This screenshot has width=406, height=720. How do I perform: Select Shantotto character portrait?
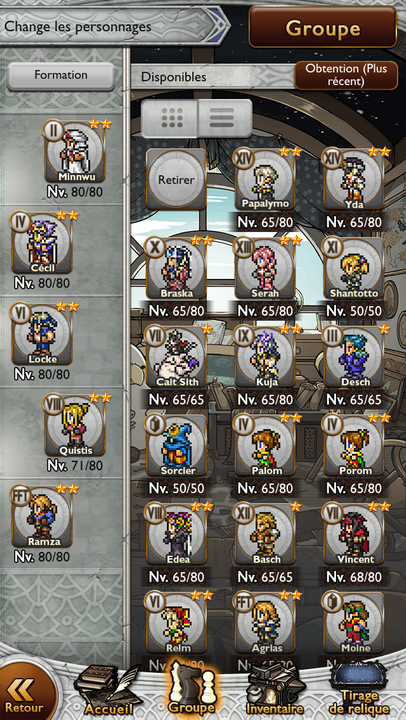click(x=354, y=268)
